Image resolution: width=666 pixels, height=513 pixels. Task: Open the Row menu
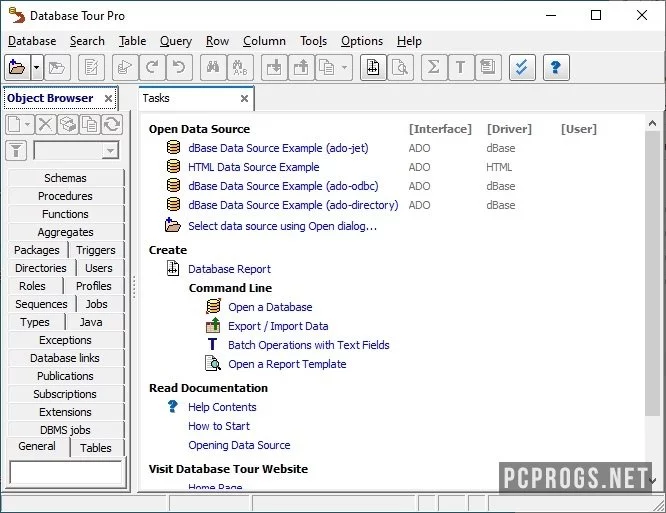pyautogui.click(x=217, y=41)
